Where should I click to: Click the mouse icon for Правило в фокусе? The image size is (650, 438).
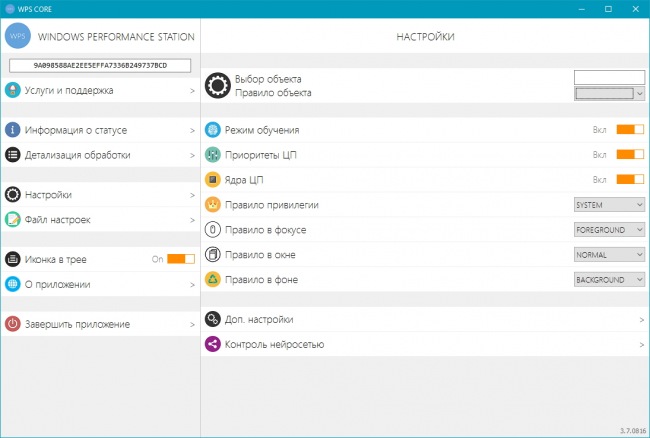[213, 229]
